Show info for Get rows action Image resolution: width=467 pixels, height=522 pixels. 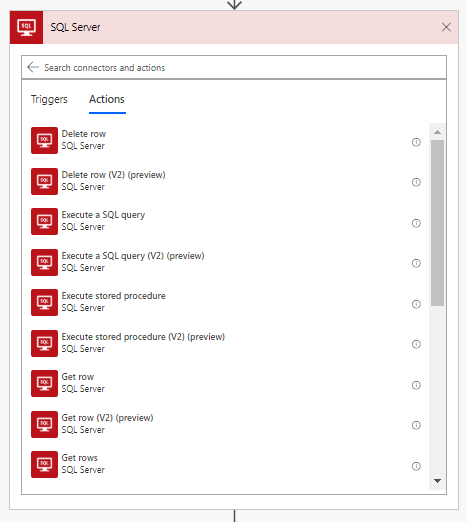coord(416,466)
